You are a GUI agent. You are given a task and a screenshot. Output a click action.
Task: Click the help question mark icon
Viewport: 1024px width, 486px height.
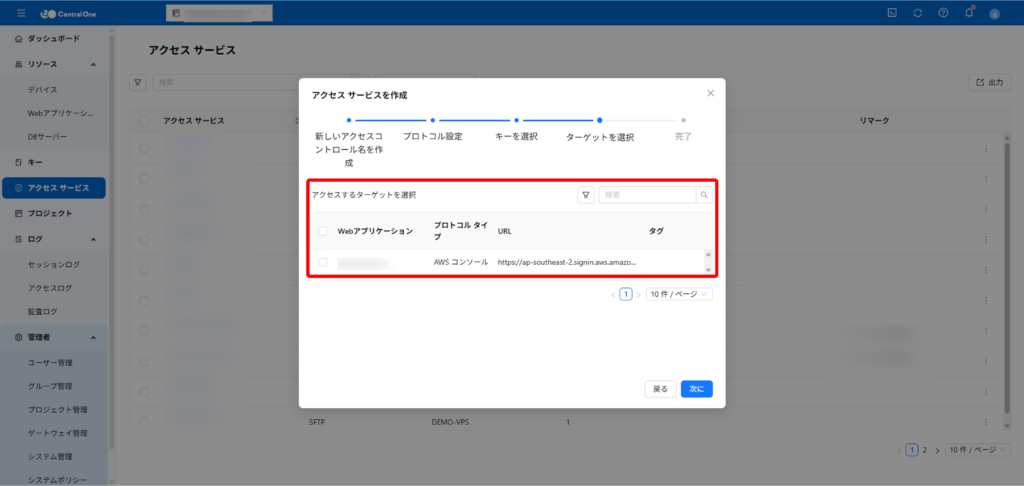(943, 12)
